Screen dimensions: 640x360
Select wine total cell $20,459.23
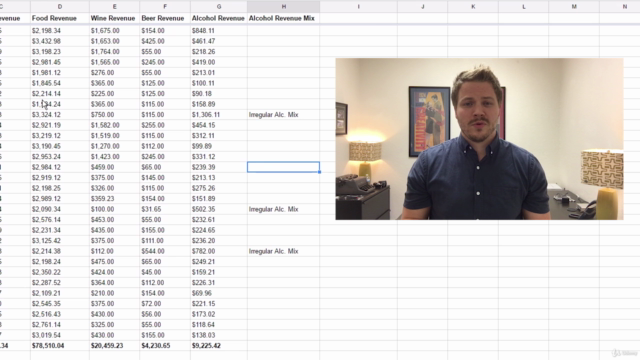pos(114,346)
